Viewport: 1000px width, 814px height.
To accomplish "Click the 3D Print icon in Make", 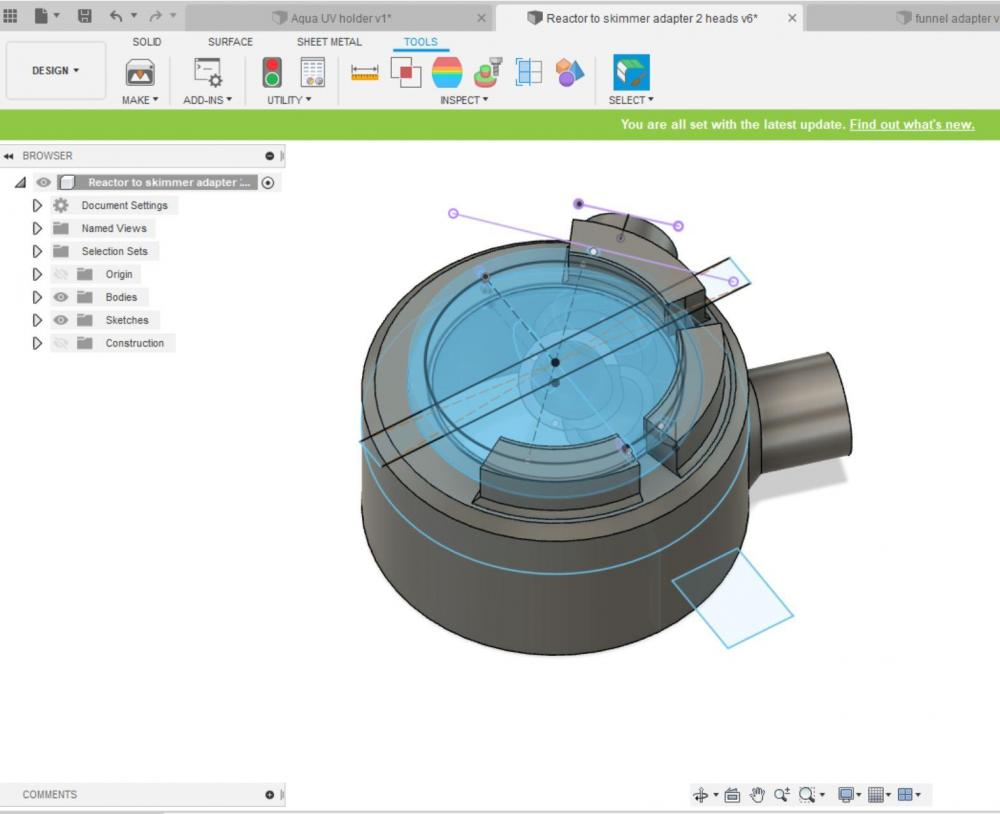I will tap(140, 72).
